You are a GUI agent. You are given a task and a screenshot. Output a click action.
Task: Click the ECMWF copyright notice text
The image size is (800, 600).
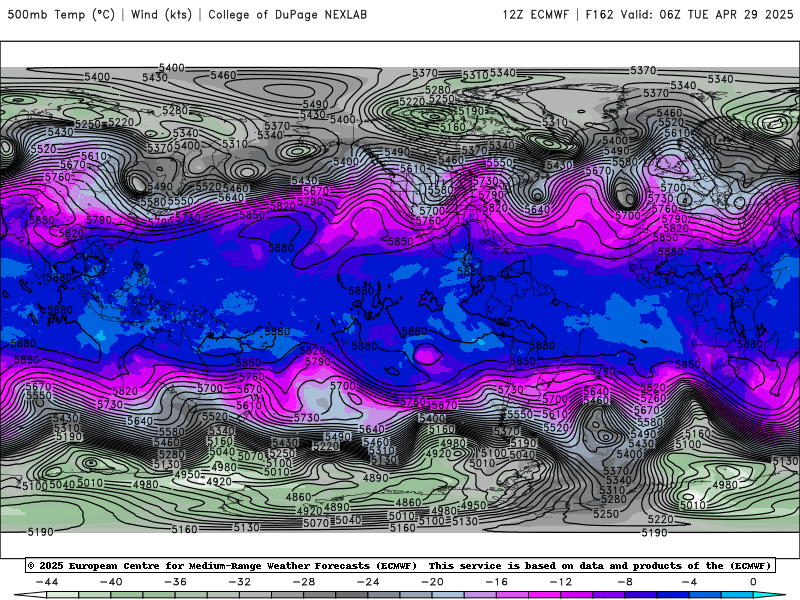coord(401,565)
